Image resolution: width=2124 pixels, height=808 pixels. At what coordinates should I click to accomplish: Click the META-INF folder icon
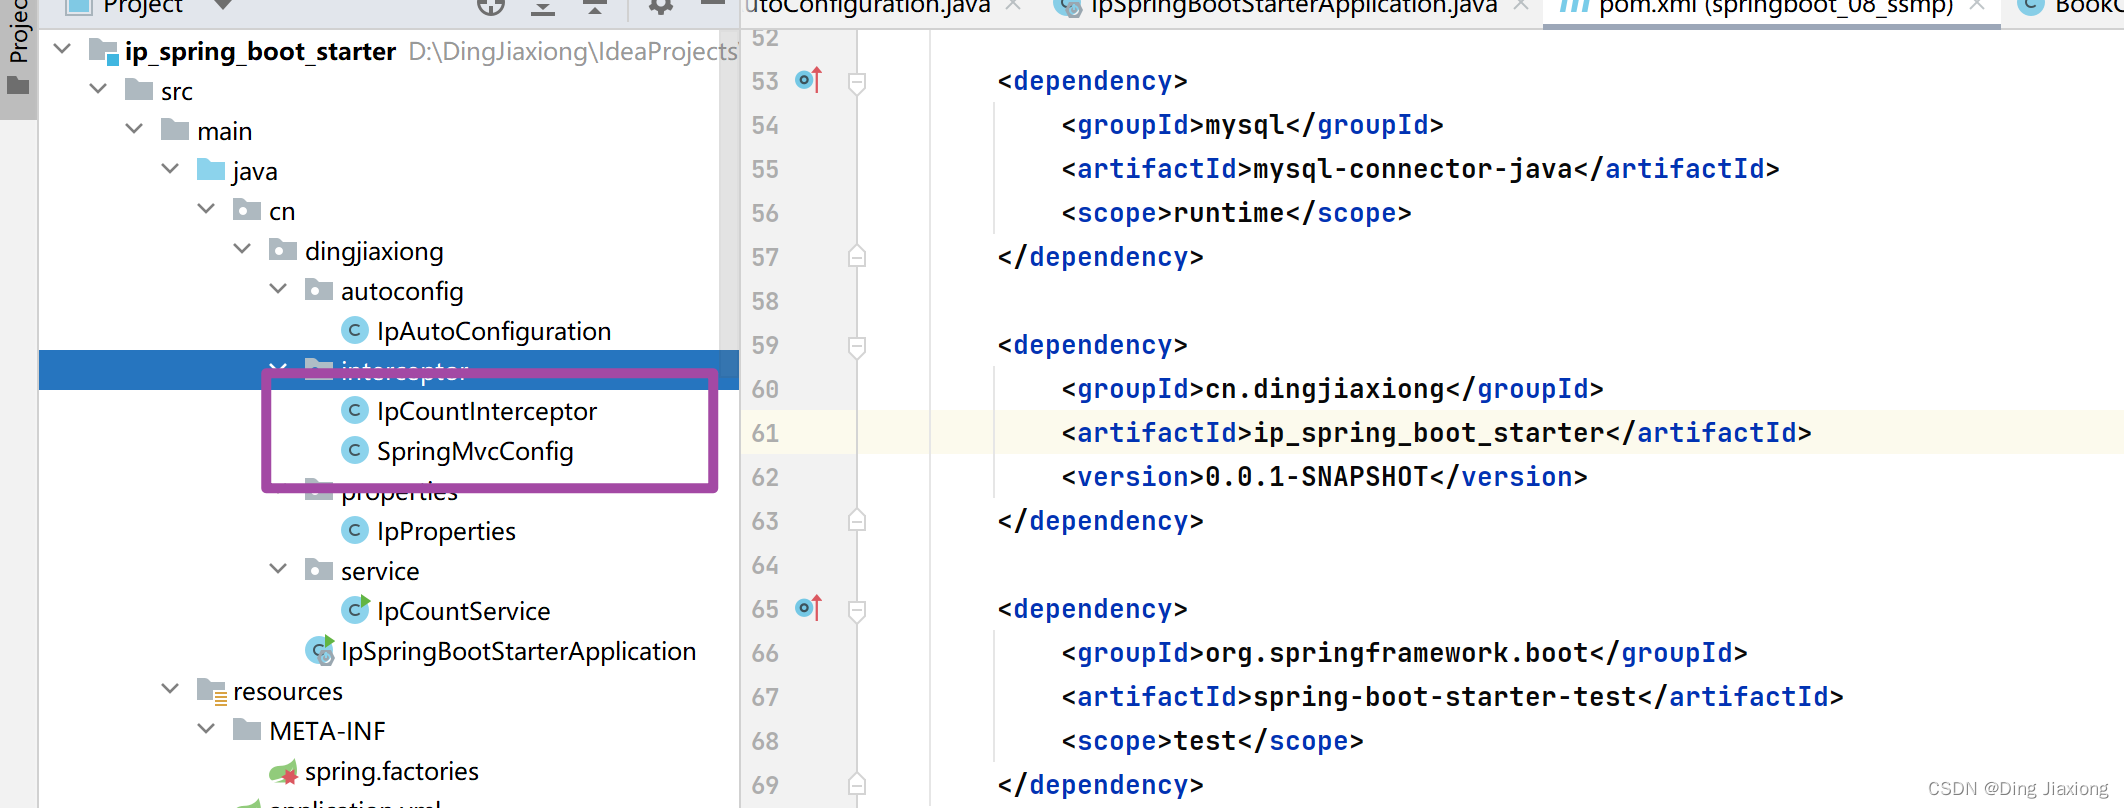click(247, 729)
